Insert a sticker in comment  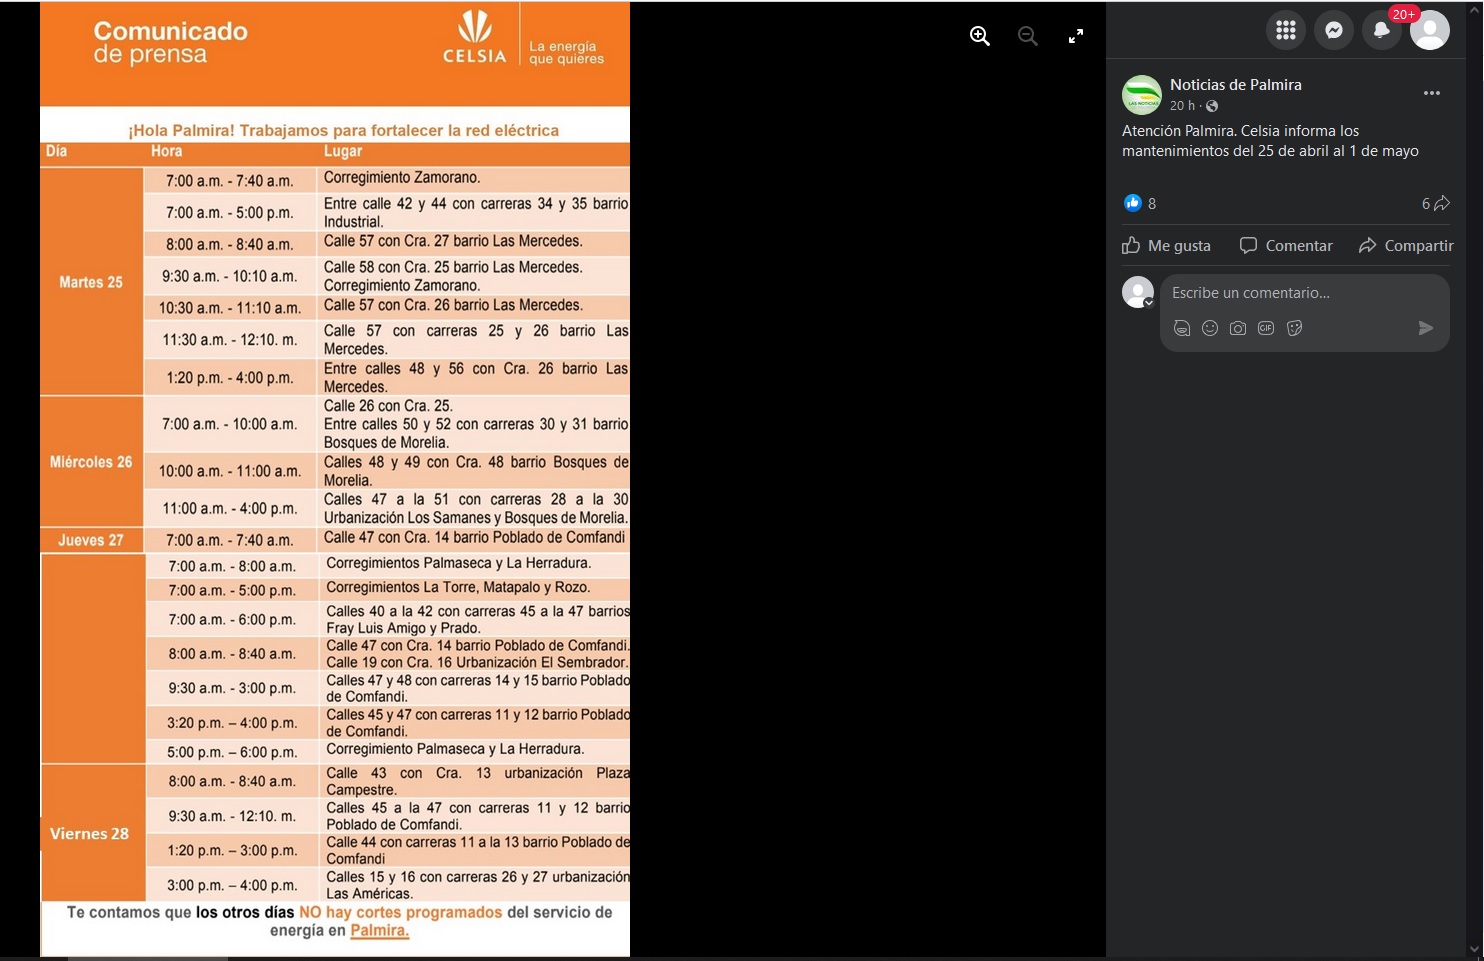pyautogui.click(x=1294, y=328)
